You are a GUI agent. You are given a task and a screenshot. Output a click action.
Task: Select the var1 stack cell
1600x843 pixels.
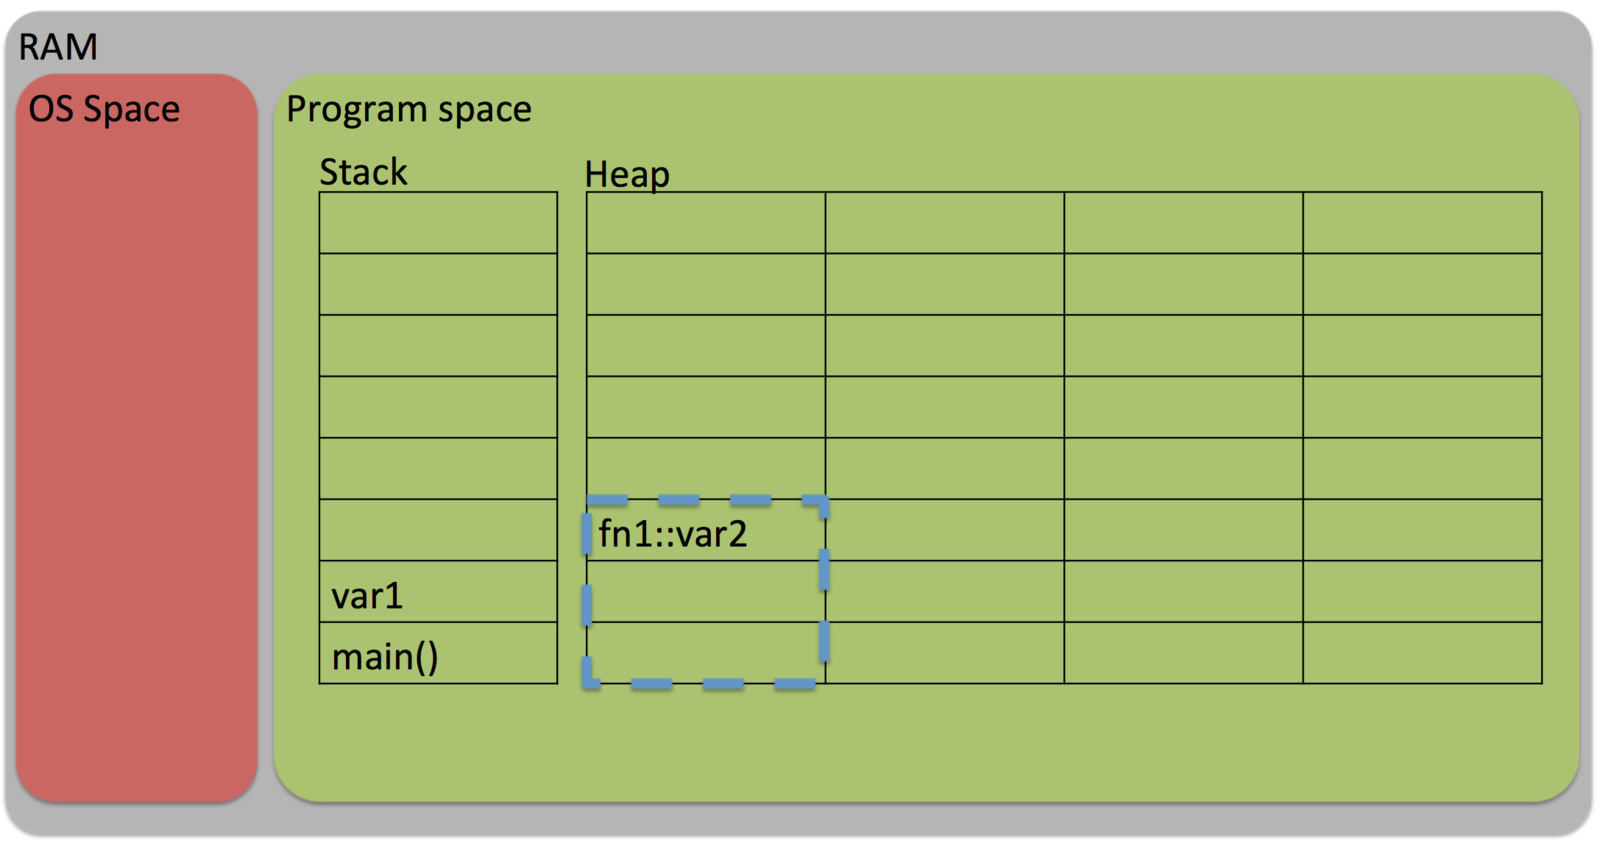point(438,592)
